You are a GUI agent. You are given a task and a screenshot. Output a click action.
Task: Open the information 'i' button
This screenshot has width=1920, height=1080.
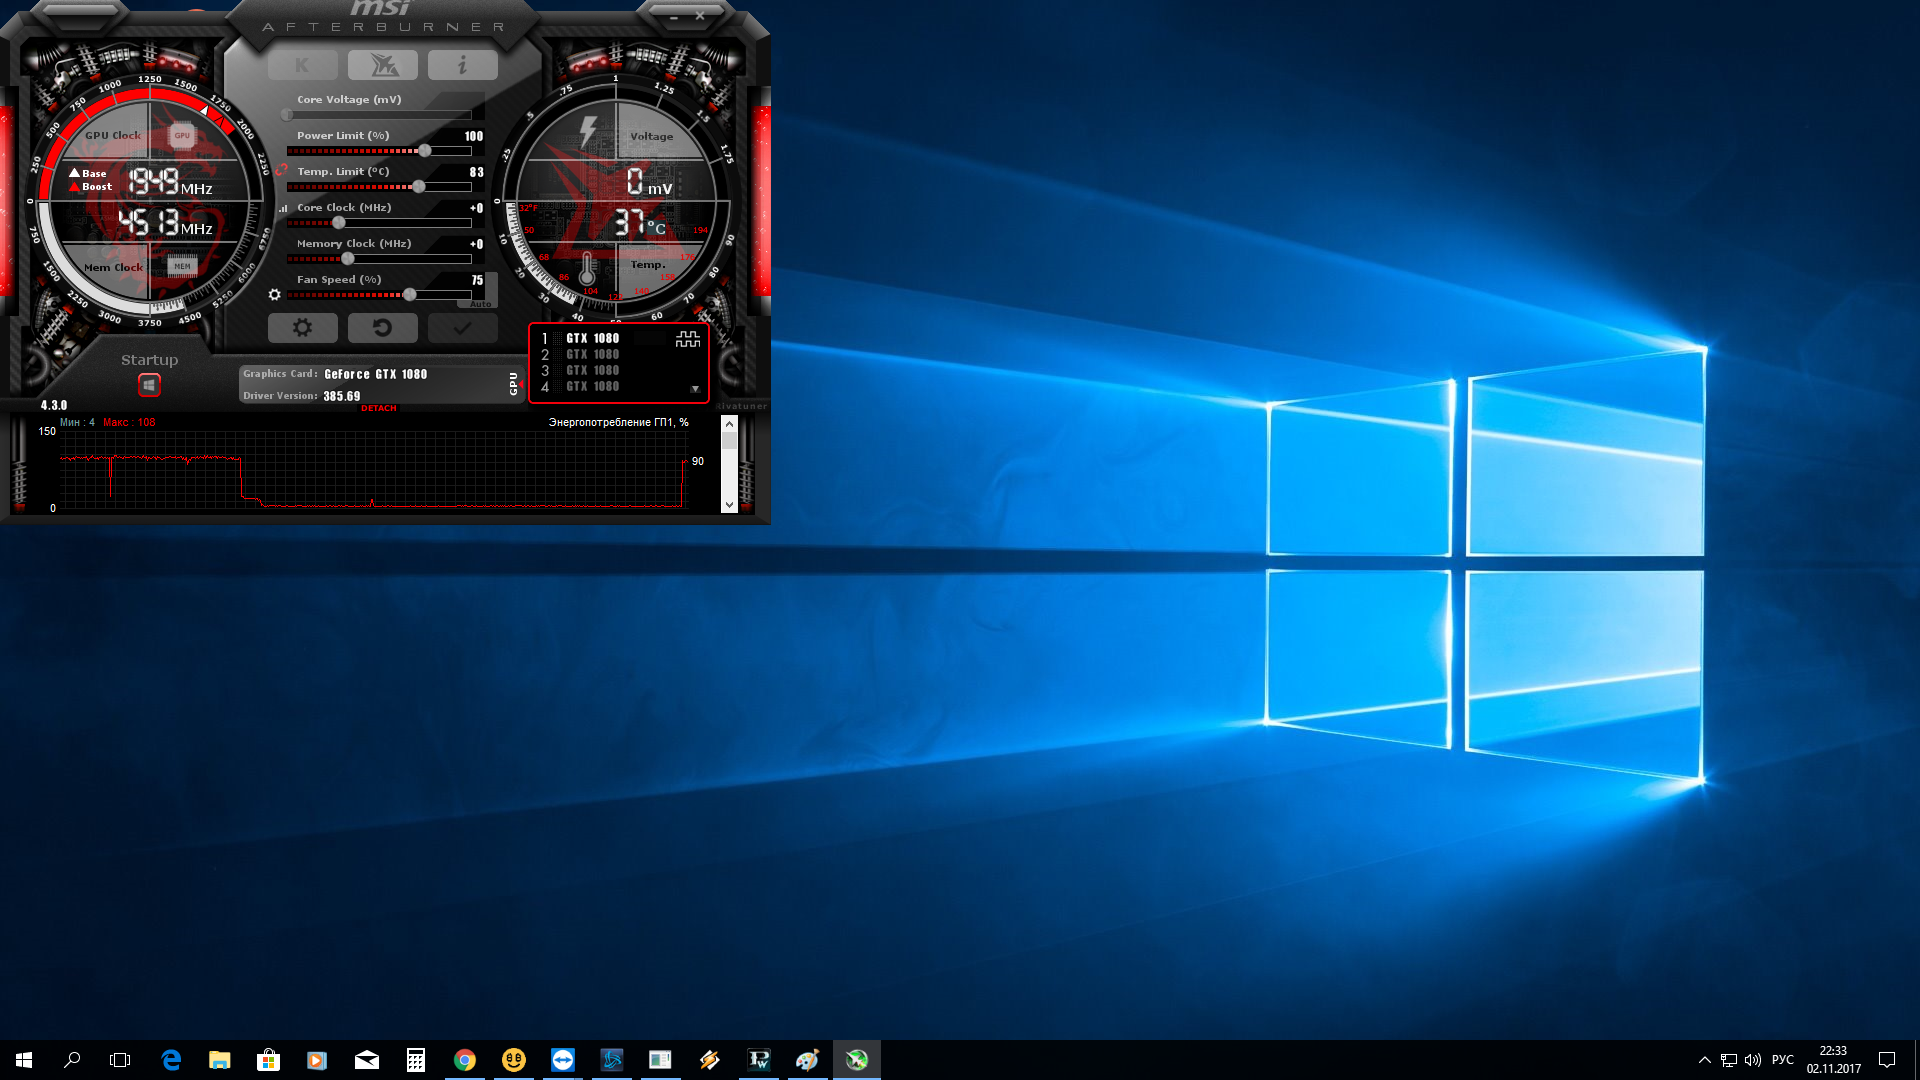[462, 66]
